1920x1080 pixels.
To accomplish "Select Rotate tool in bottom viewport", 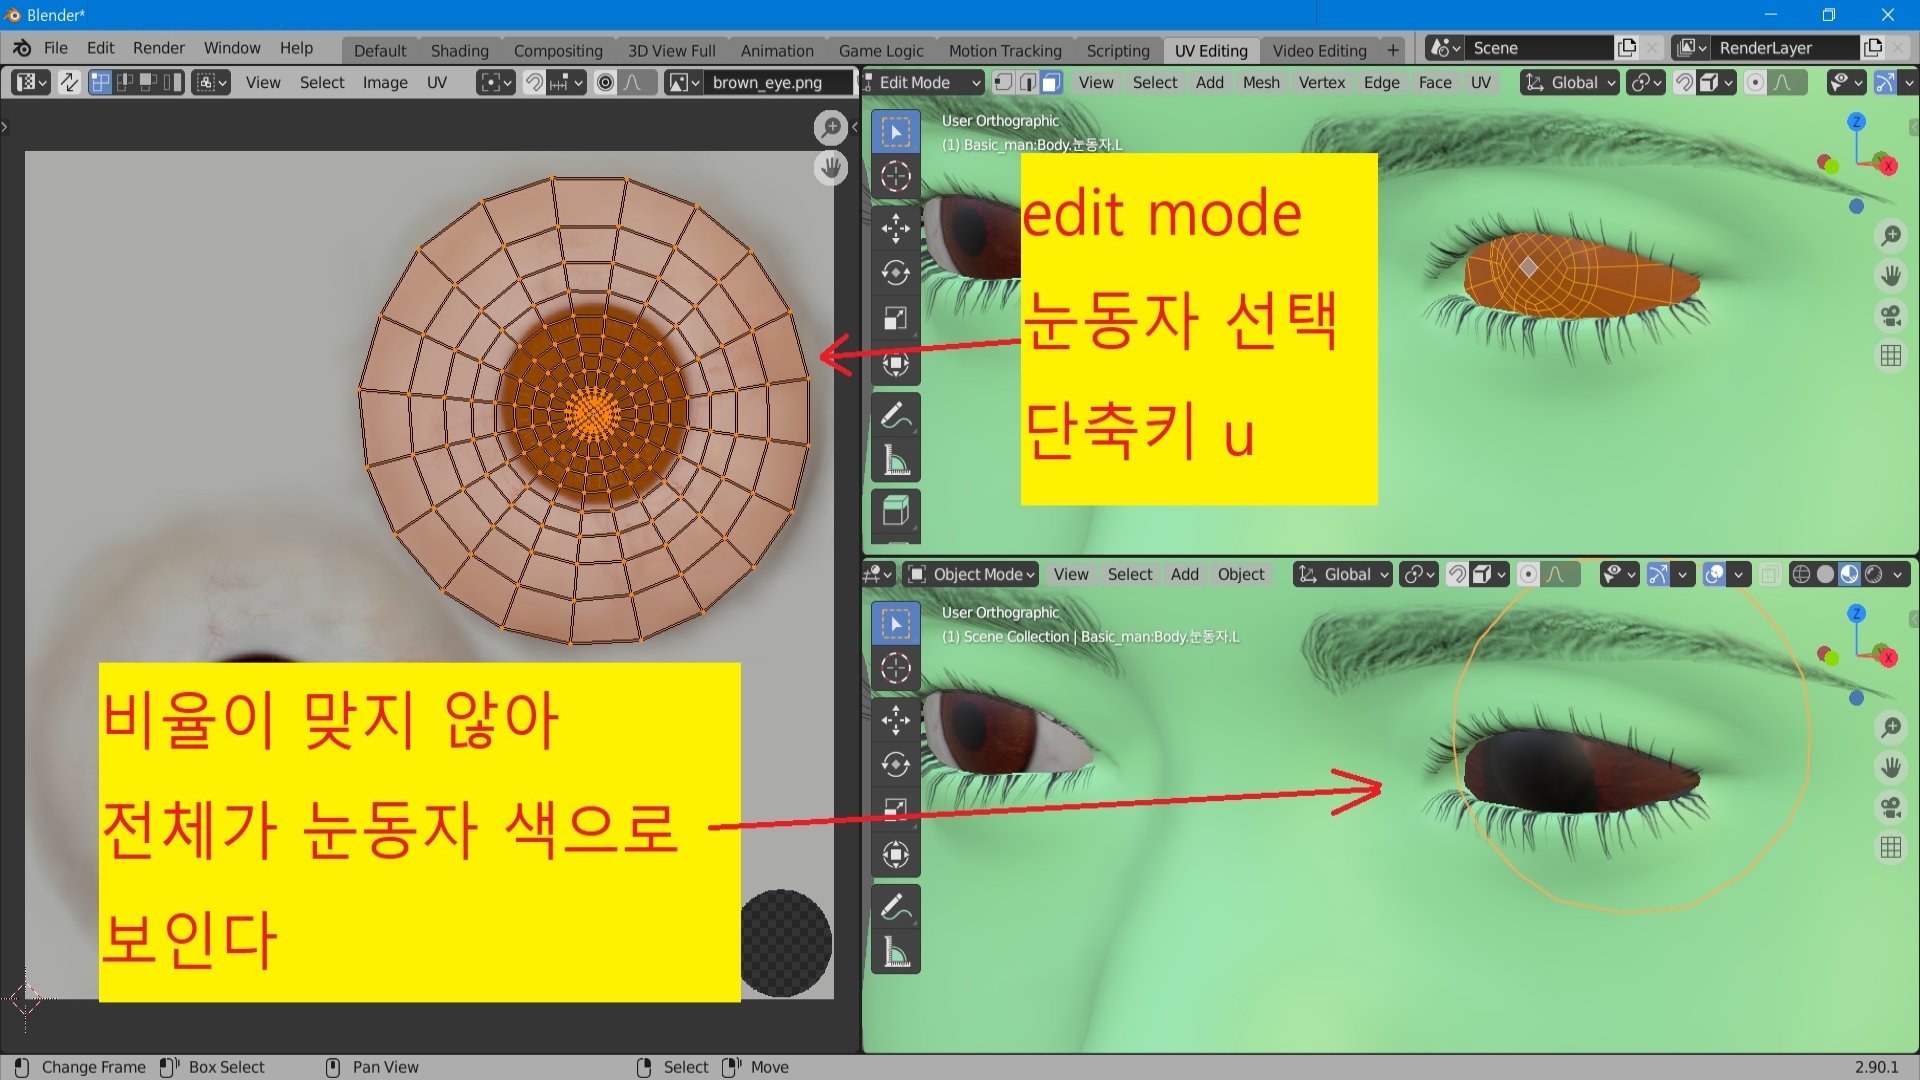I will coord(896,765).
